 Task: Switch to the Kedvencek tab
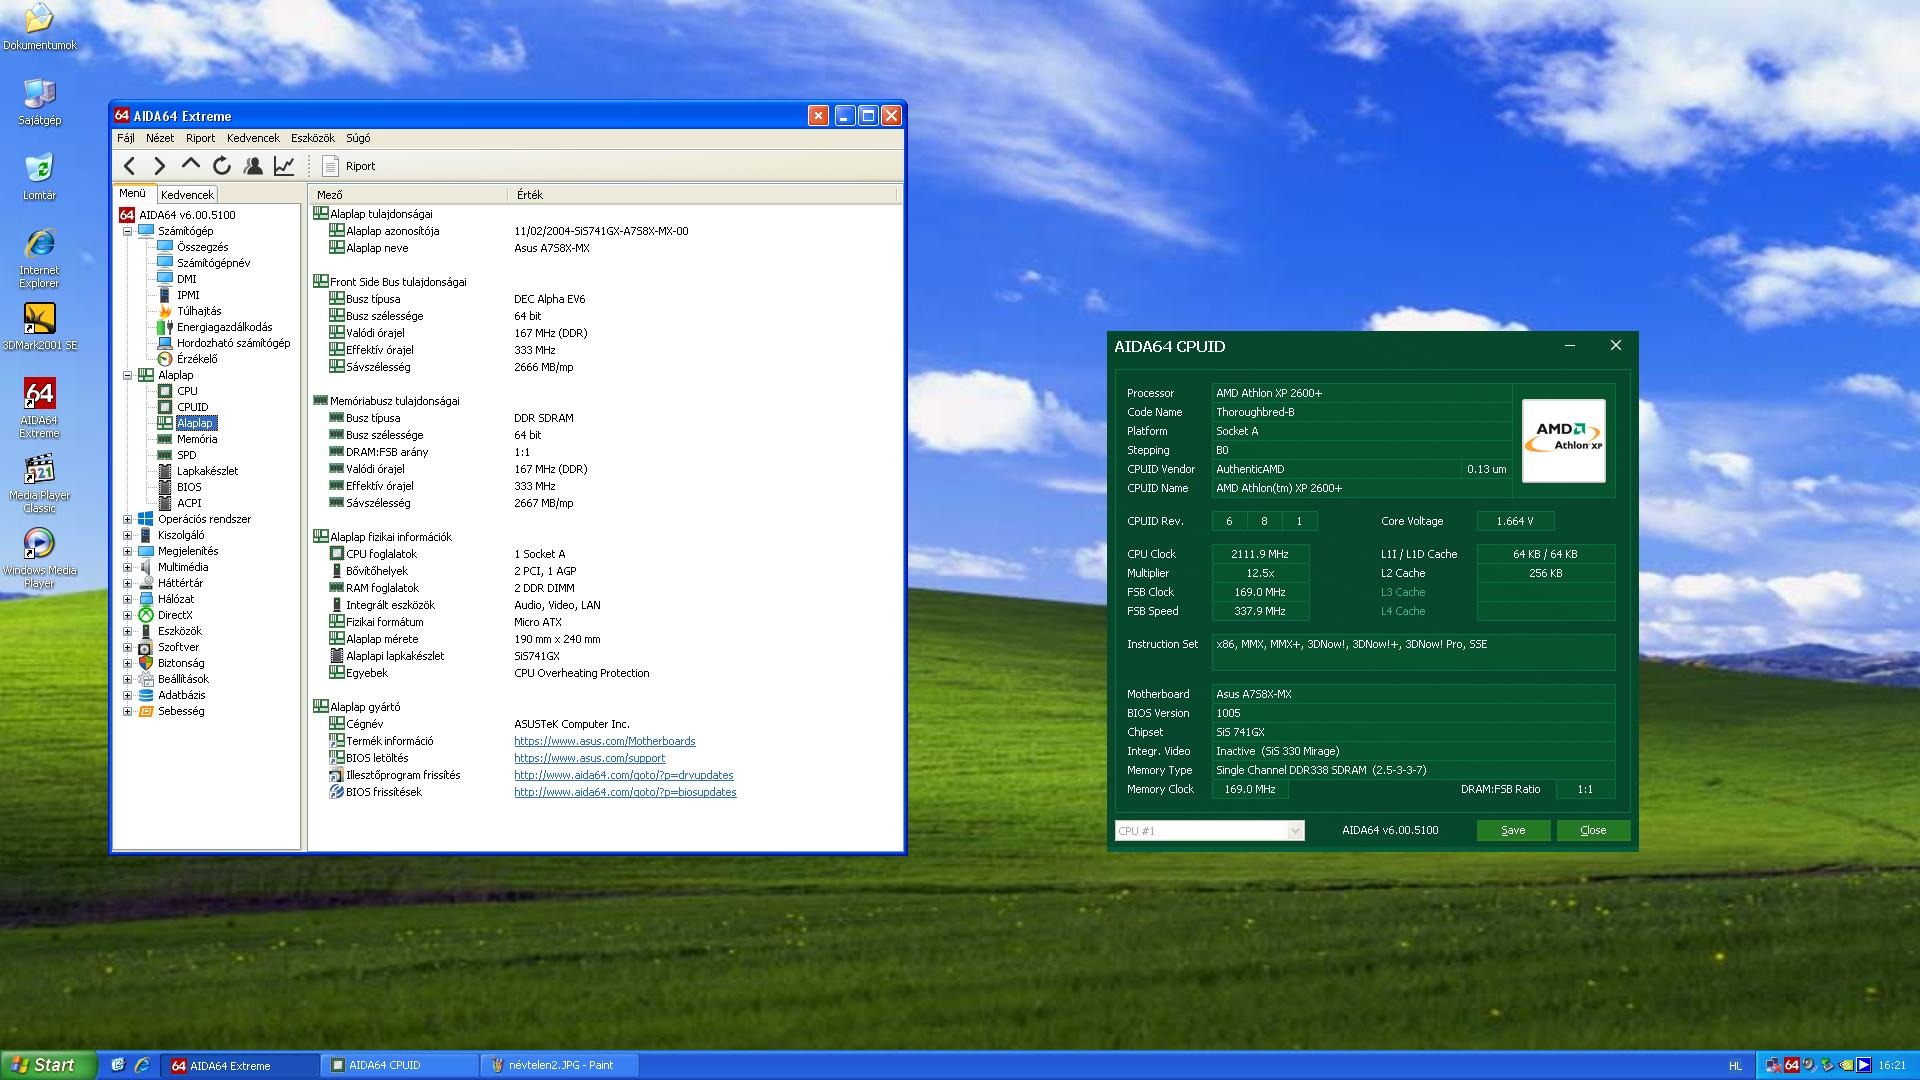point(187,195)
